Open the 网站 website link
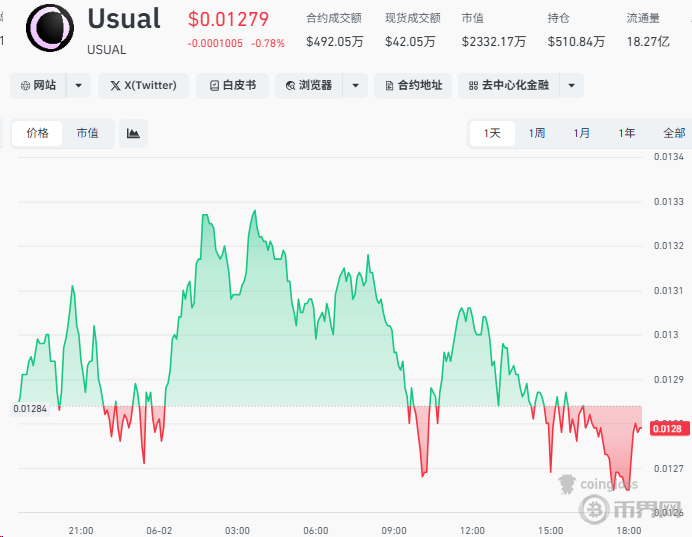Image resolution: width=692 pixels, height=537 pixels. 38,86
